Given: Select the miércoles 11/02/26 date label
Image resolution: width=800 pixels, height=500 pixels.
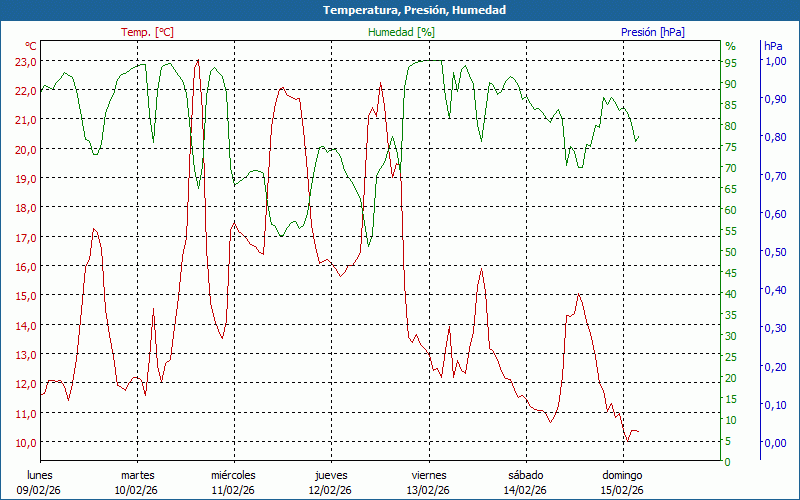Looking at the screenshot, I should point(234,482).
